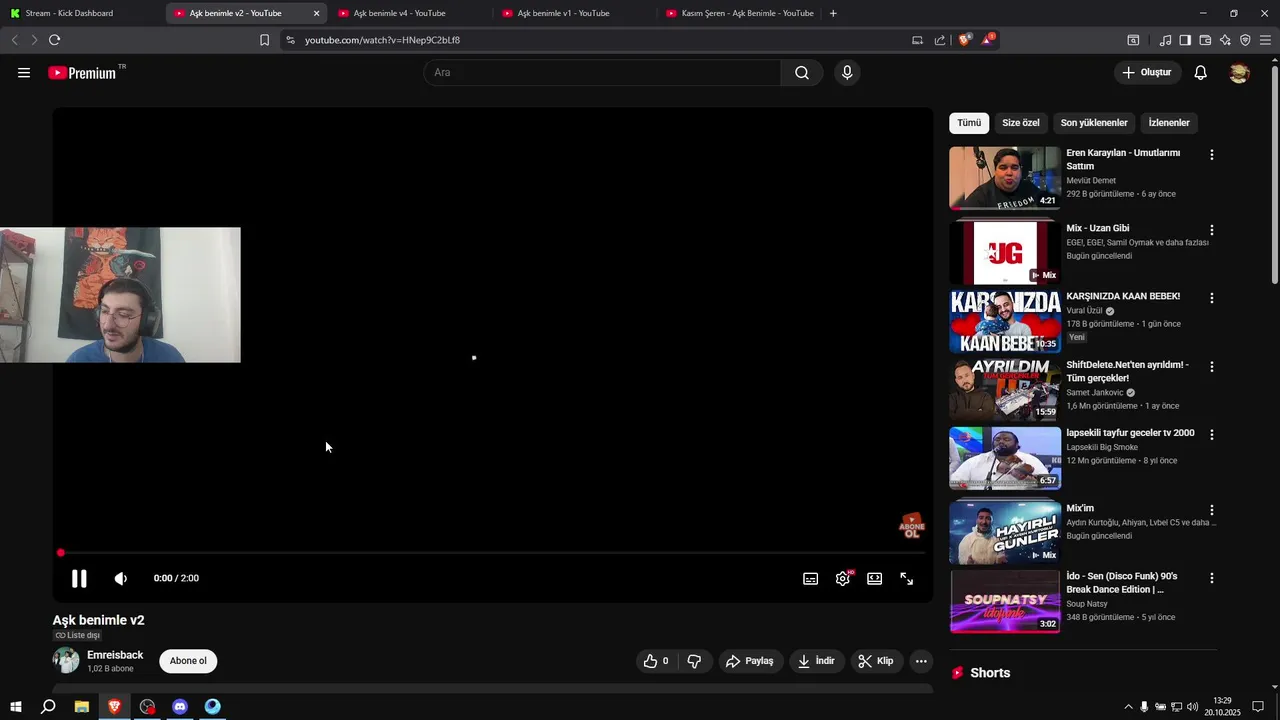Switch to Stream - Kick Dashboard tab
The width and height of the screenshot is (1280, 720).
pyautogui.click(x=82, y=13)
